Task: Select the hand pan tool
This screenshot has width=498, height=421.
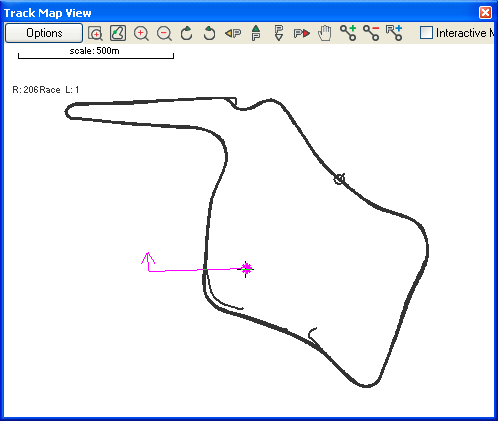Action: 324,33
